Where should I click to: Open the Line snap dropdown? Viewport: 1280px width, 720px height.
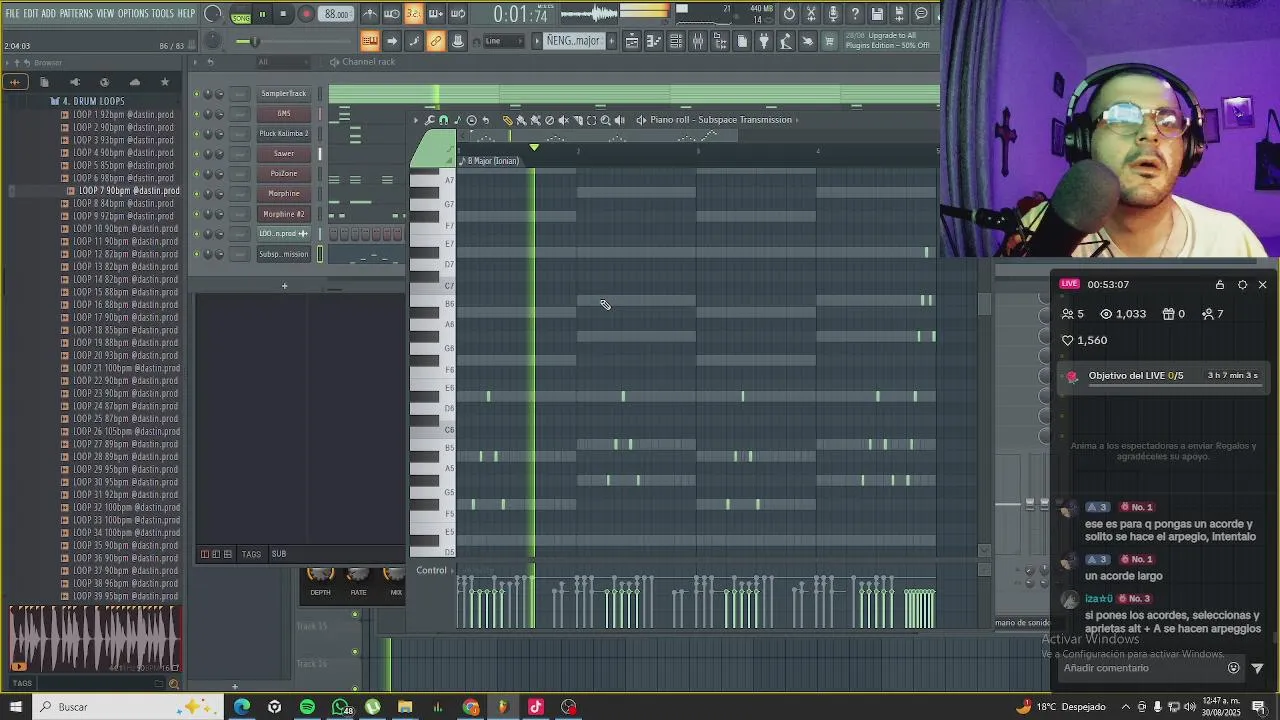click(x=505, y=41)
